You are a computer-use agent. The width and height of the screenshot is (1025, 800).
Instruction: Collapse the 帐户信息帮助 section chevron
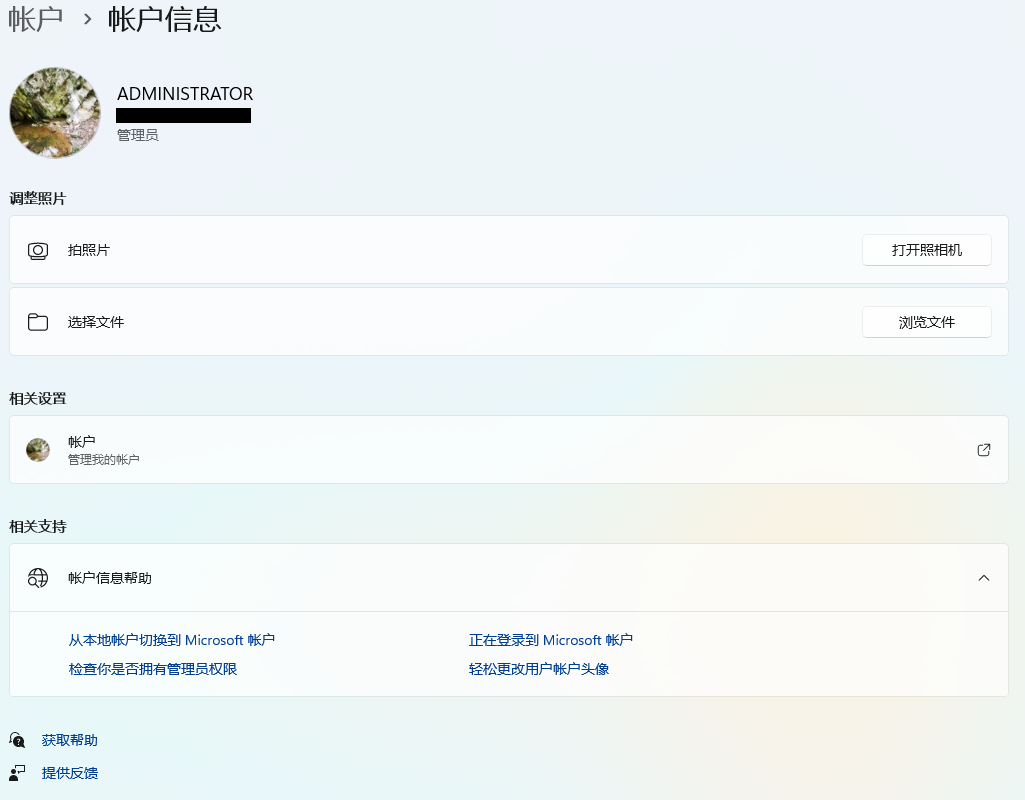pyautogui.click(x=984, y=578)
